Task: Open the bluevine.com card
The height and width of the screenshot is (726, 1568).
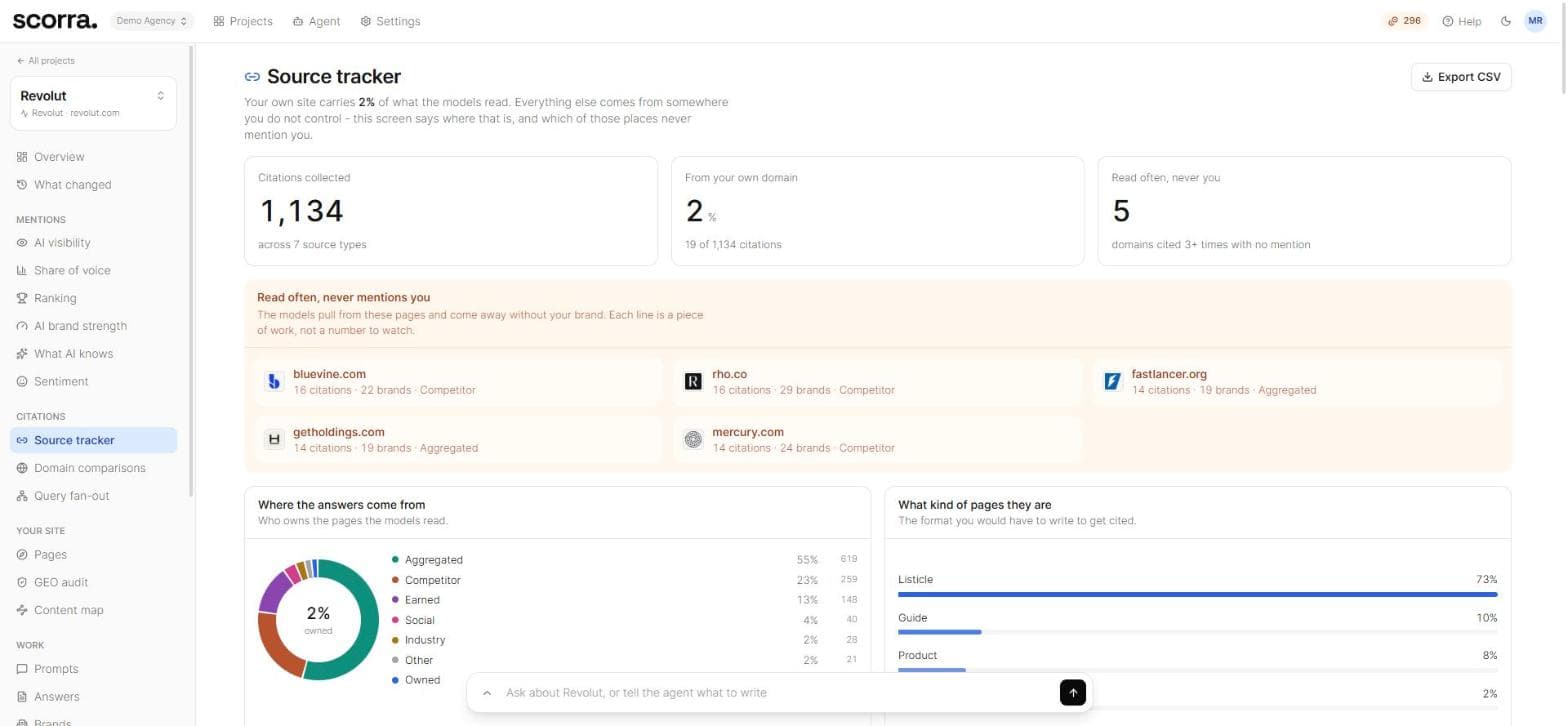Action: point(459,381)
